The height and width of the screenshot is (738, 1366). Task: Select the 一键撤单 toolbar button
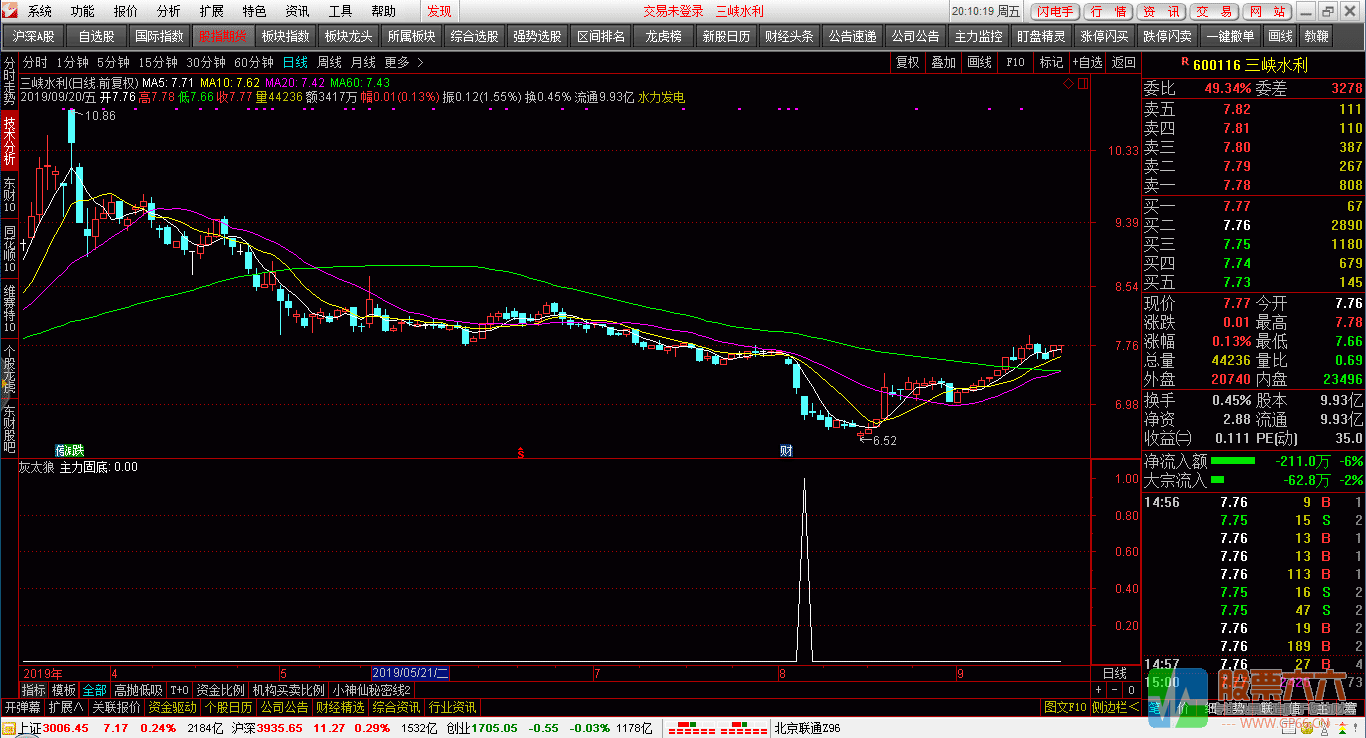1230,36
